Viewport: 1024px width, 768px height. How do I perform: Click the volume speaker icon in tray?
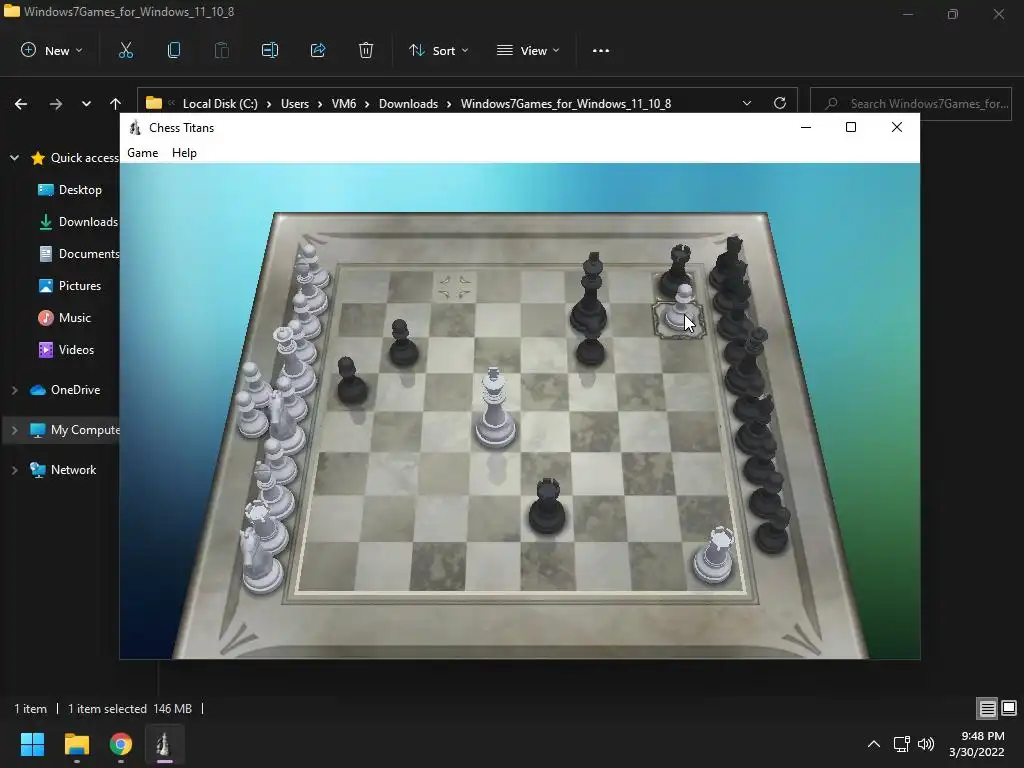(x=926, y=744)
